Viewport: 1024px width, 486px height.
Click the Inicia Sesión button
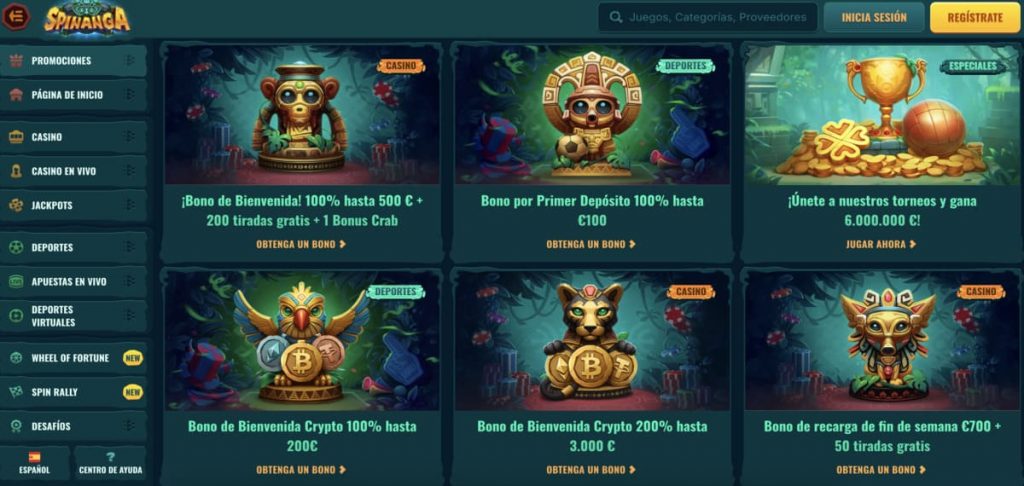click(x=874, y=18)
